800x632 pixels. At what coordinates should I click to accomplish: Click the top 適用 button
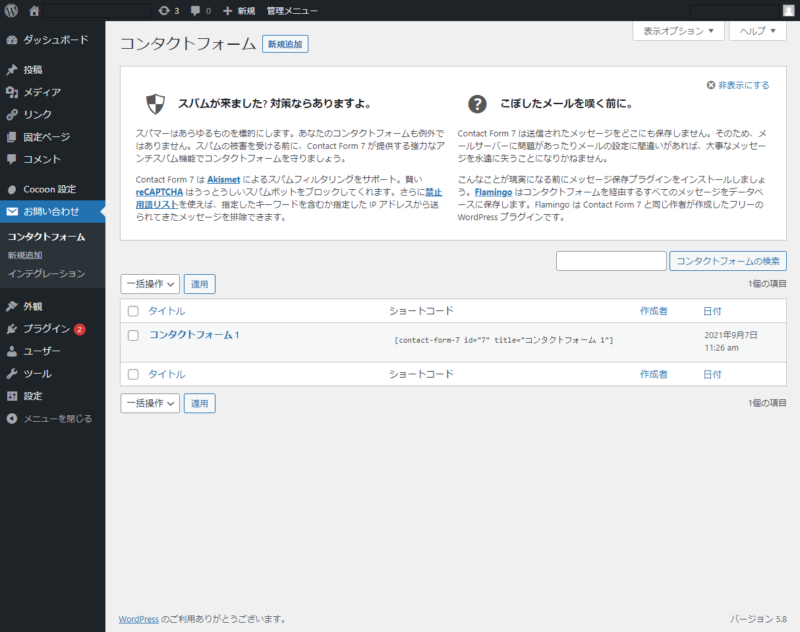(199, 284)
